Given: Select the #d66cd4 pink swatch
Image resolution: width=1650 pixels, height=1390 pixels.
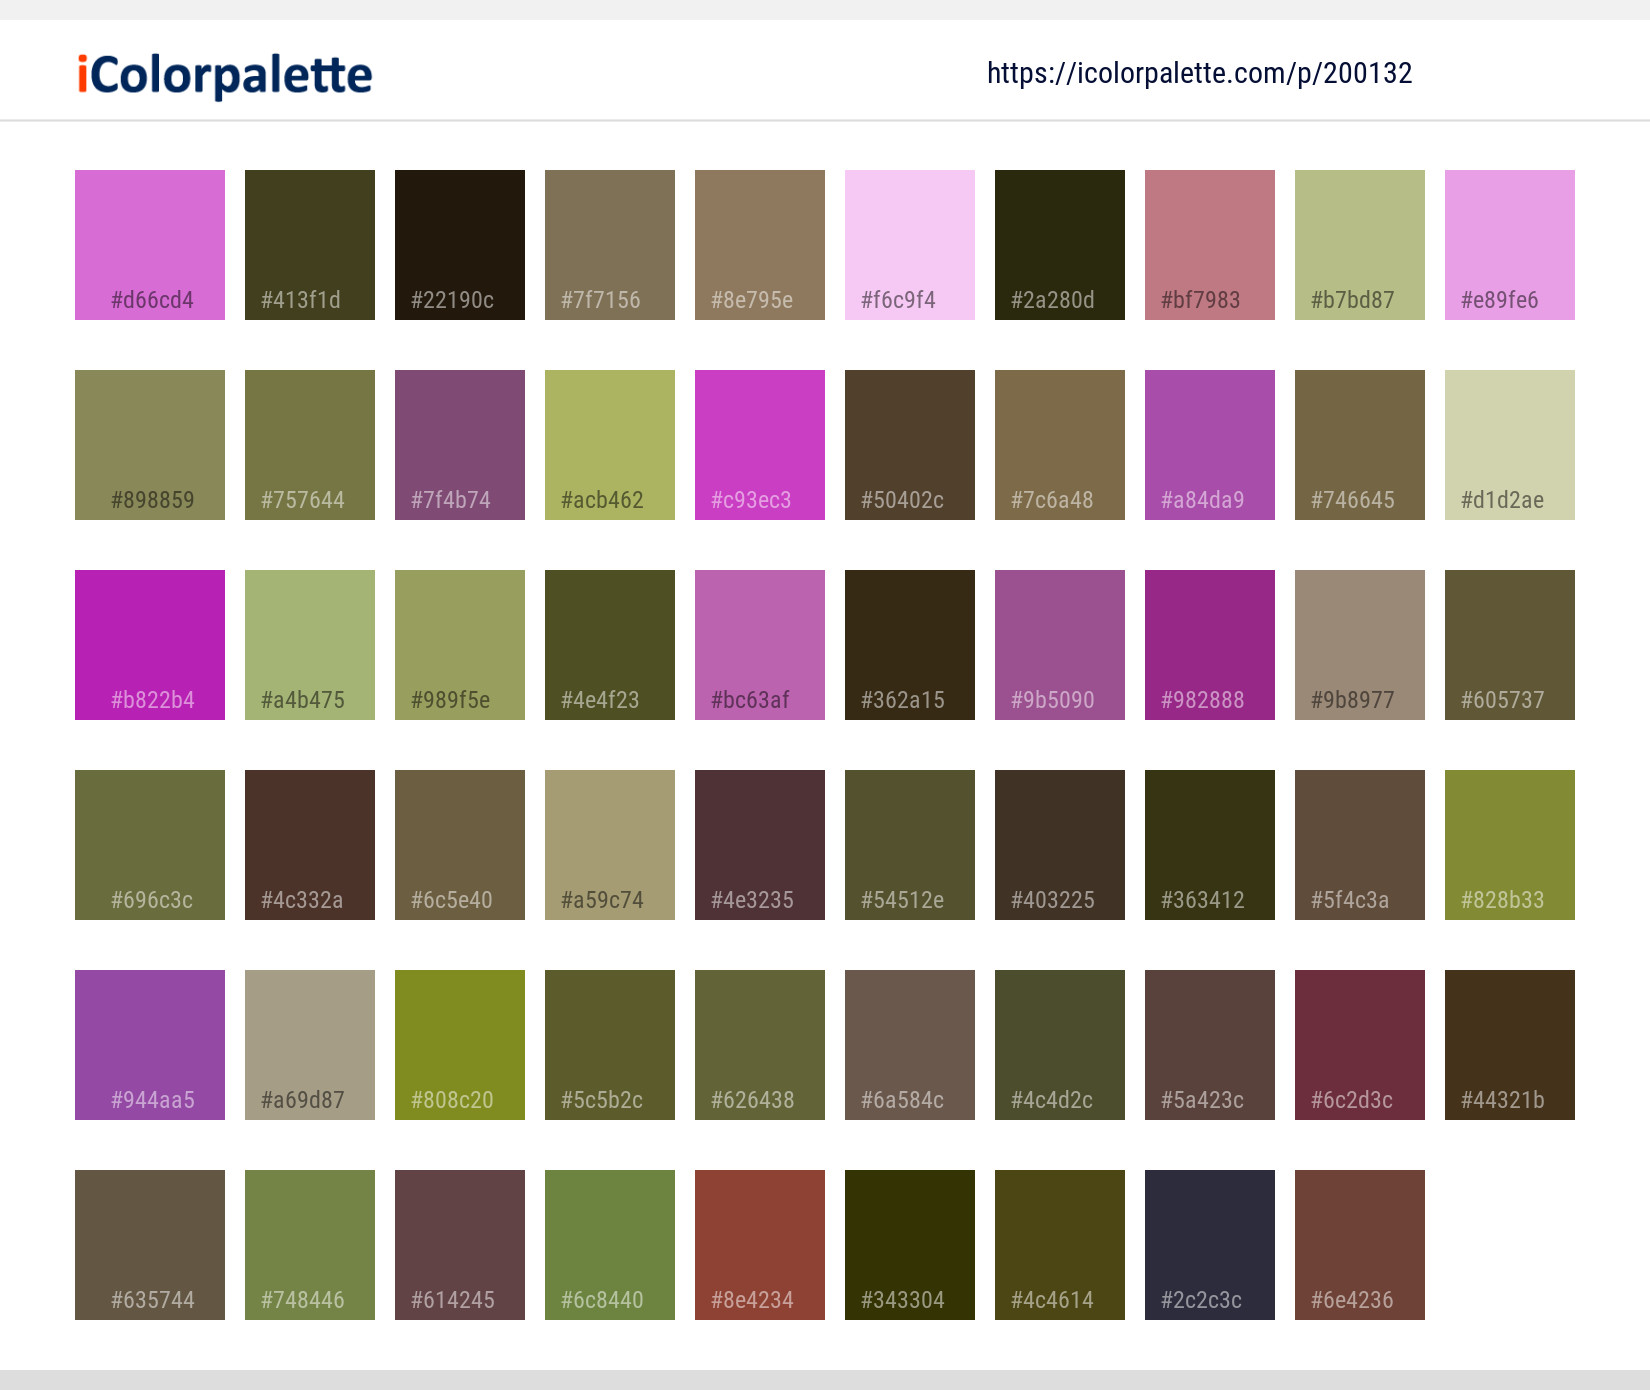Looking at the screenshot, I should click(149, 244).
